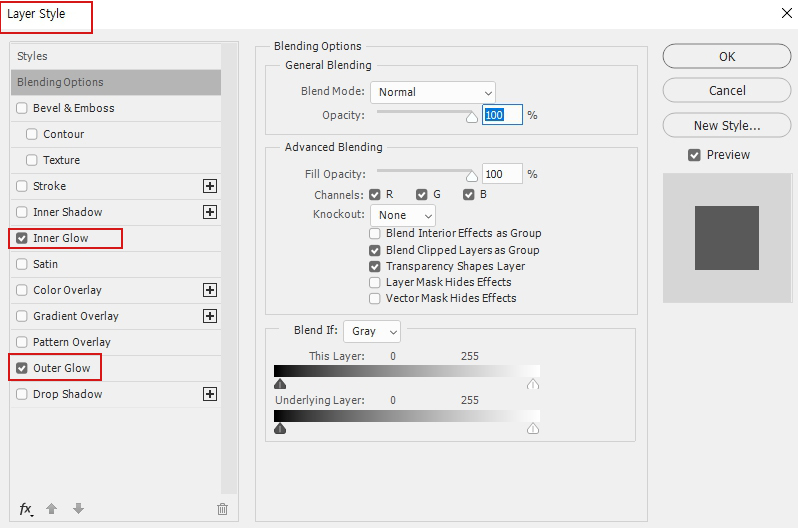Enable the Bevel & Emboss checkbox
This screenshot has width=798, height=528.
coord(21,108)
